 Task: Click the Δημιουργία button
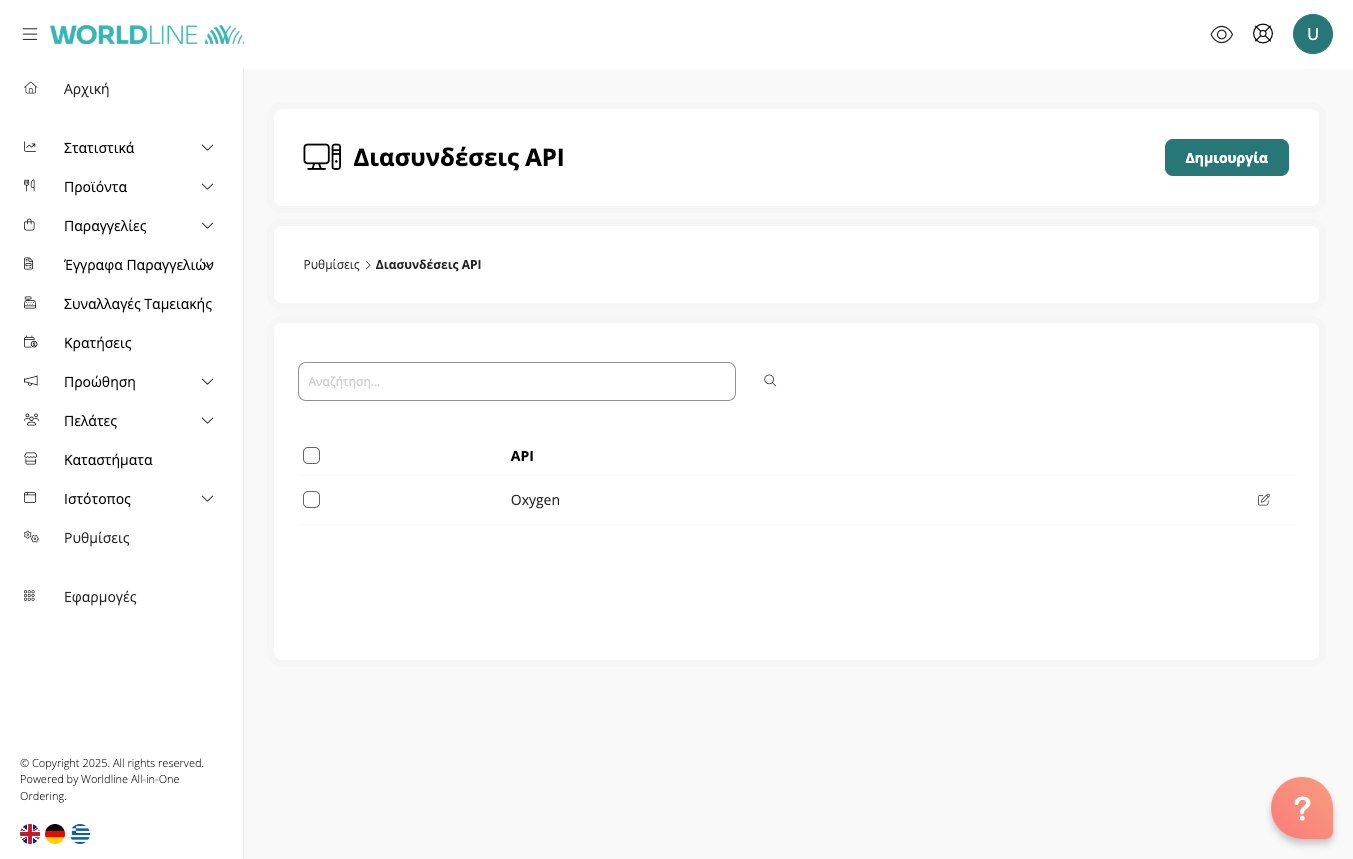(x=1226, y=158)
